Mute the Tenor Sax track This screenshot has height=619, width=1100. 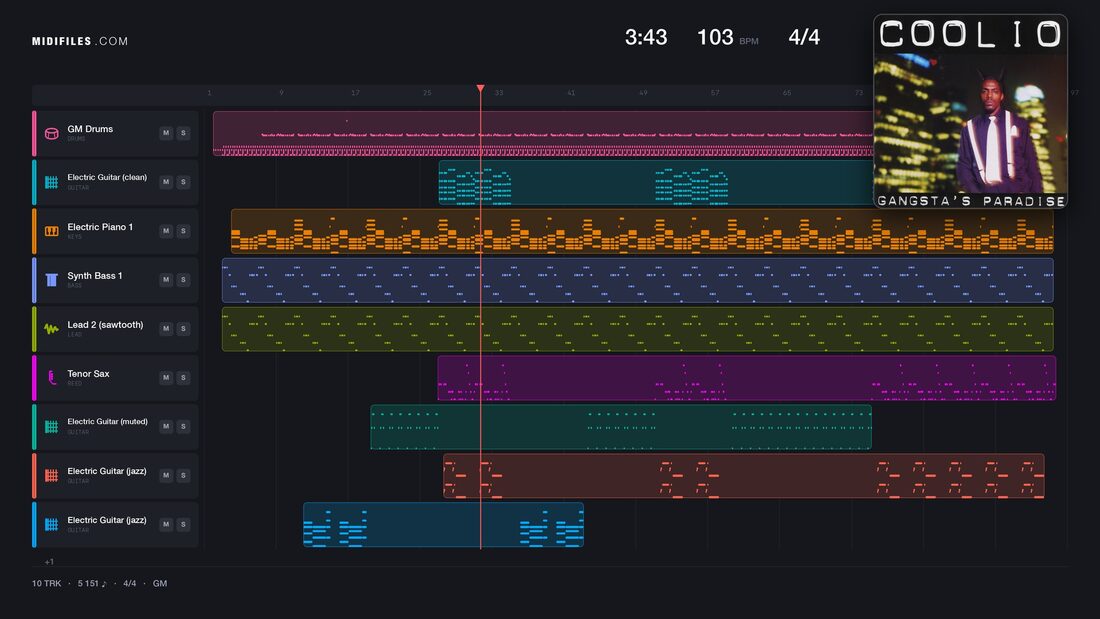click(x=166, y=378)
